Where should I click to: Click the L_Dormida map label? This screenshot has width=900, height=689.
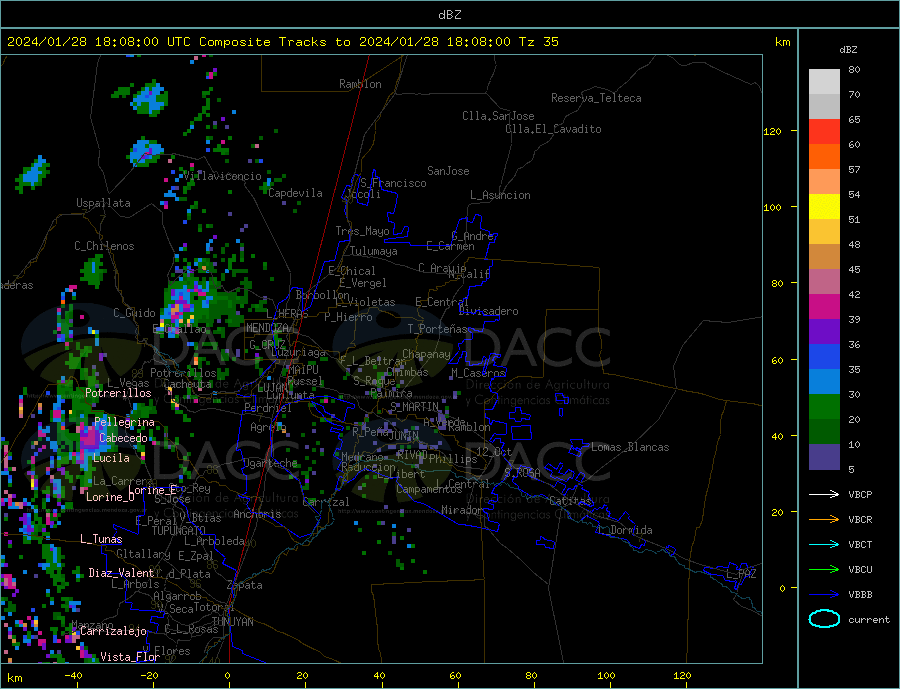tap(625, 530)
